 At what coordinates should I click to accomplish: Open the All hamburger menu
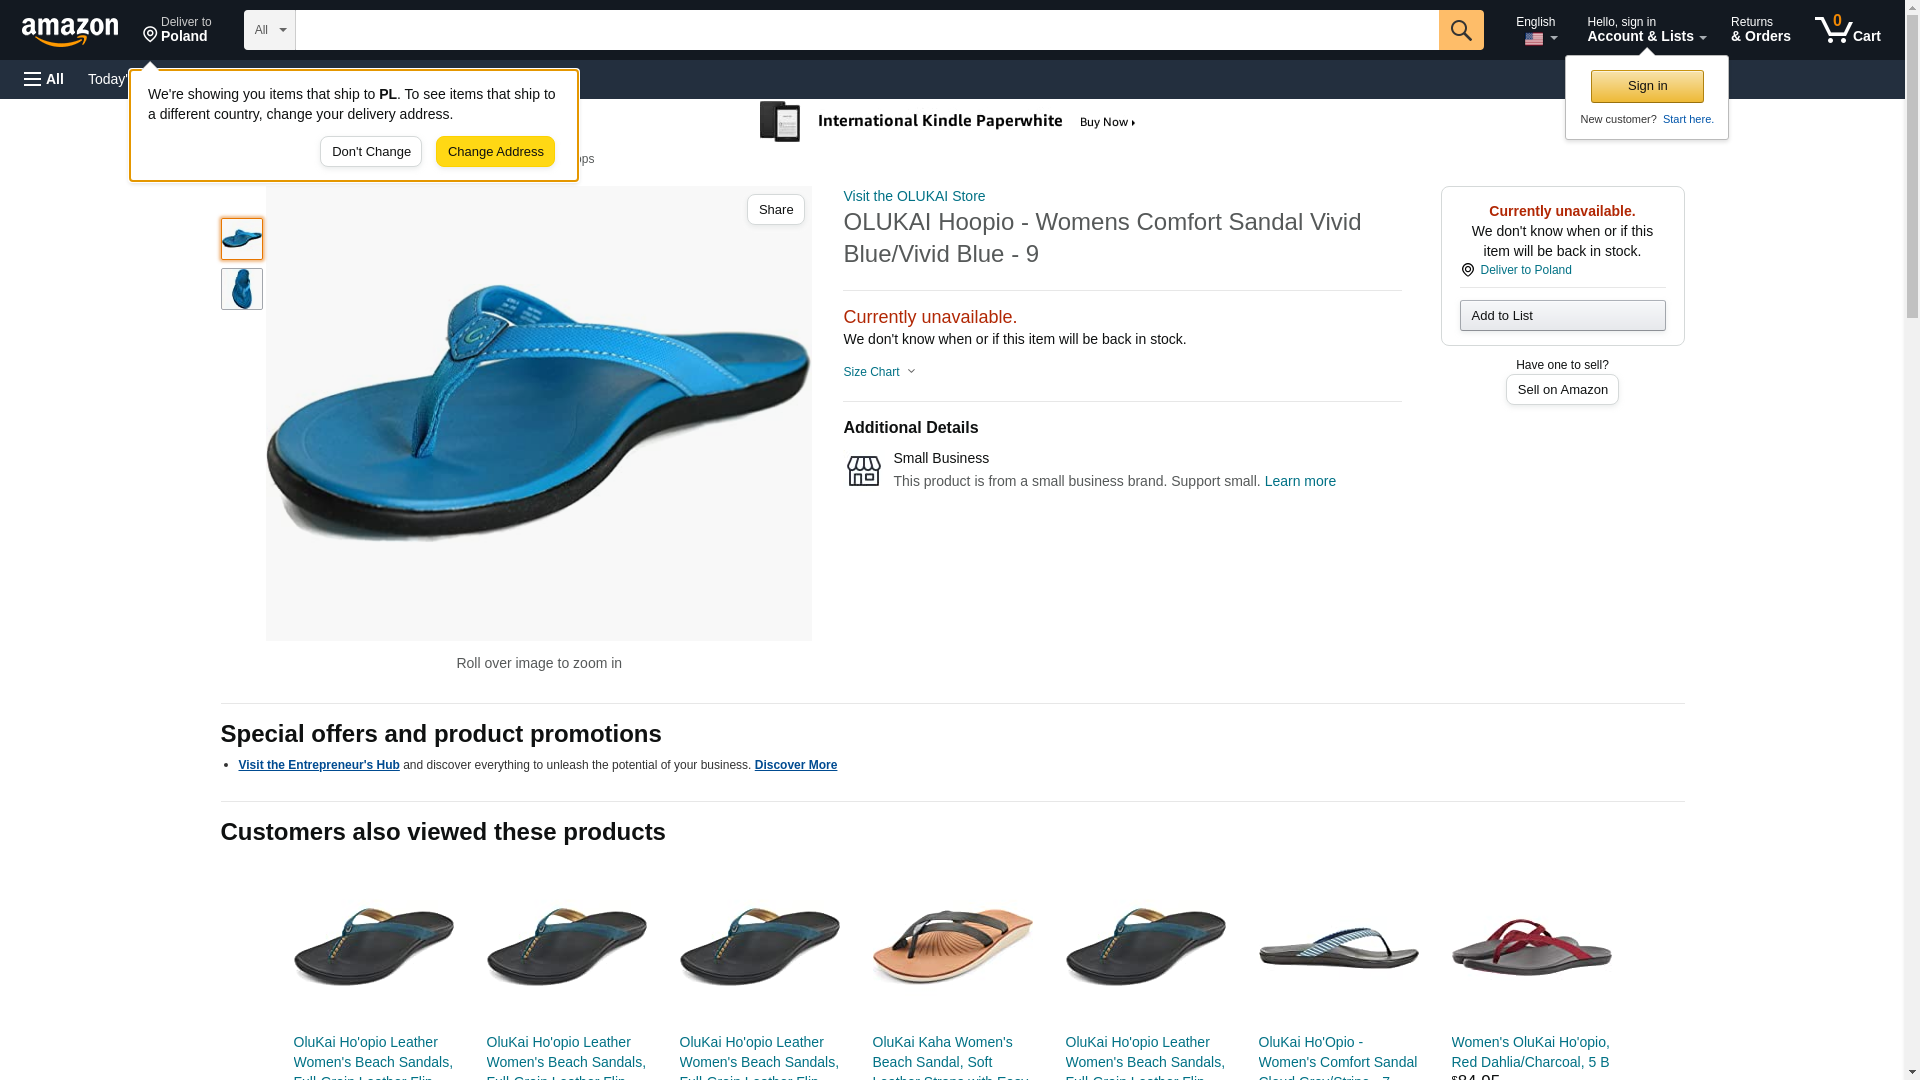[44, 79]
